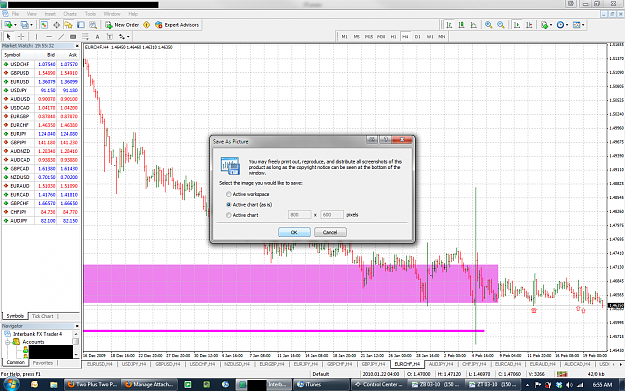Viewport: 625px width, 391px height.
Task: Select the vertical line drawing tool
Action: [x=36, y=37]
